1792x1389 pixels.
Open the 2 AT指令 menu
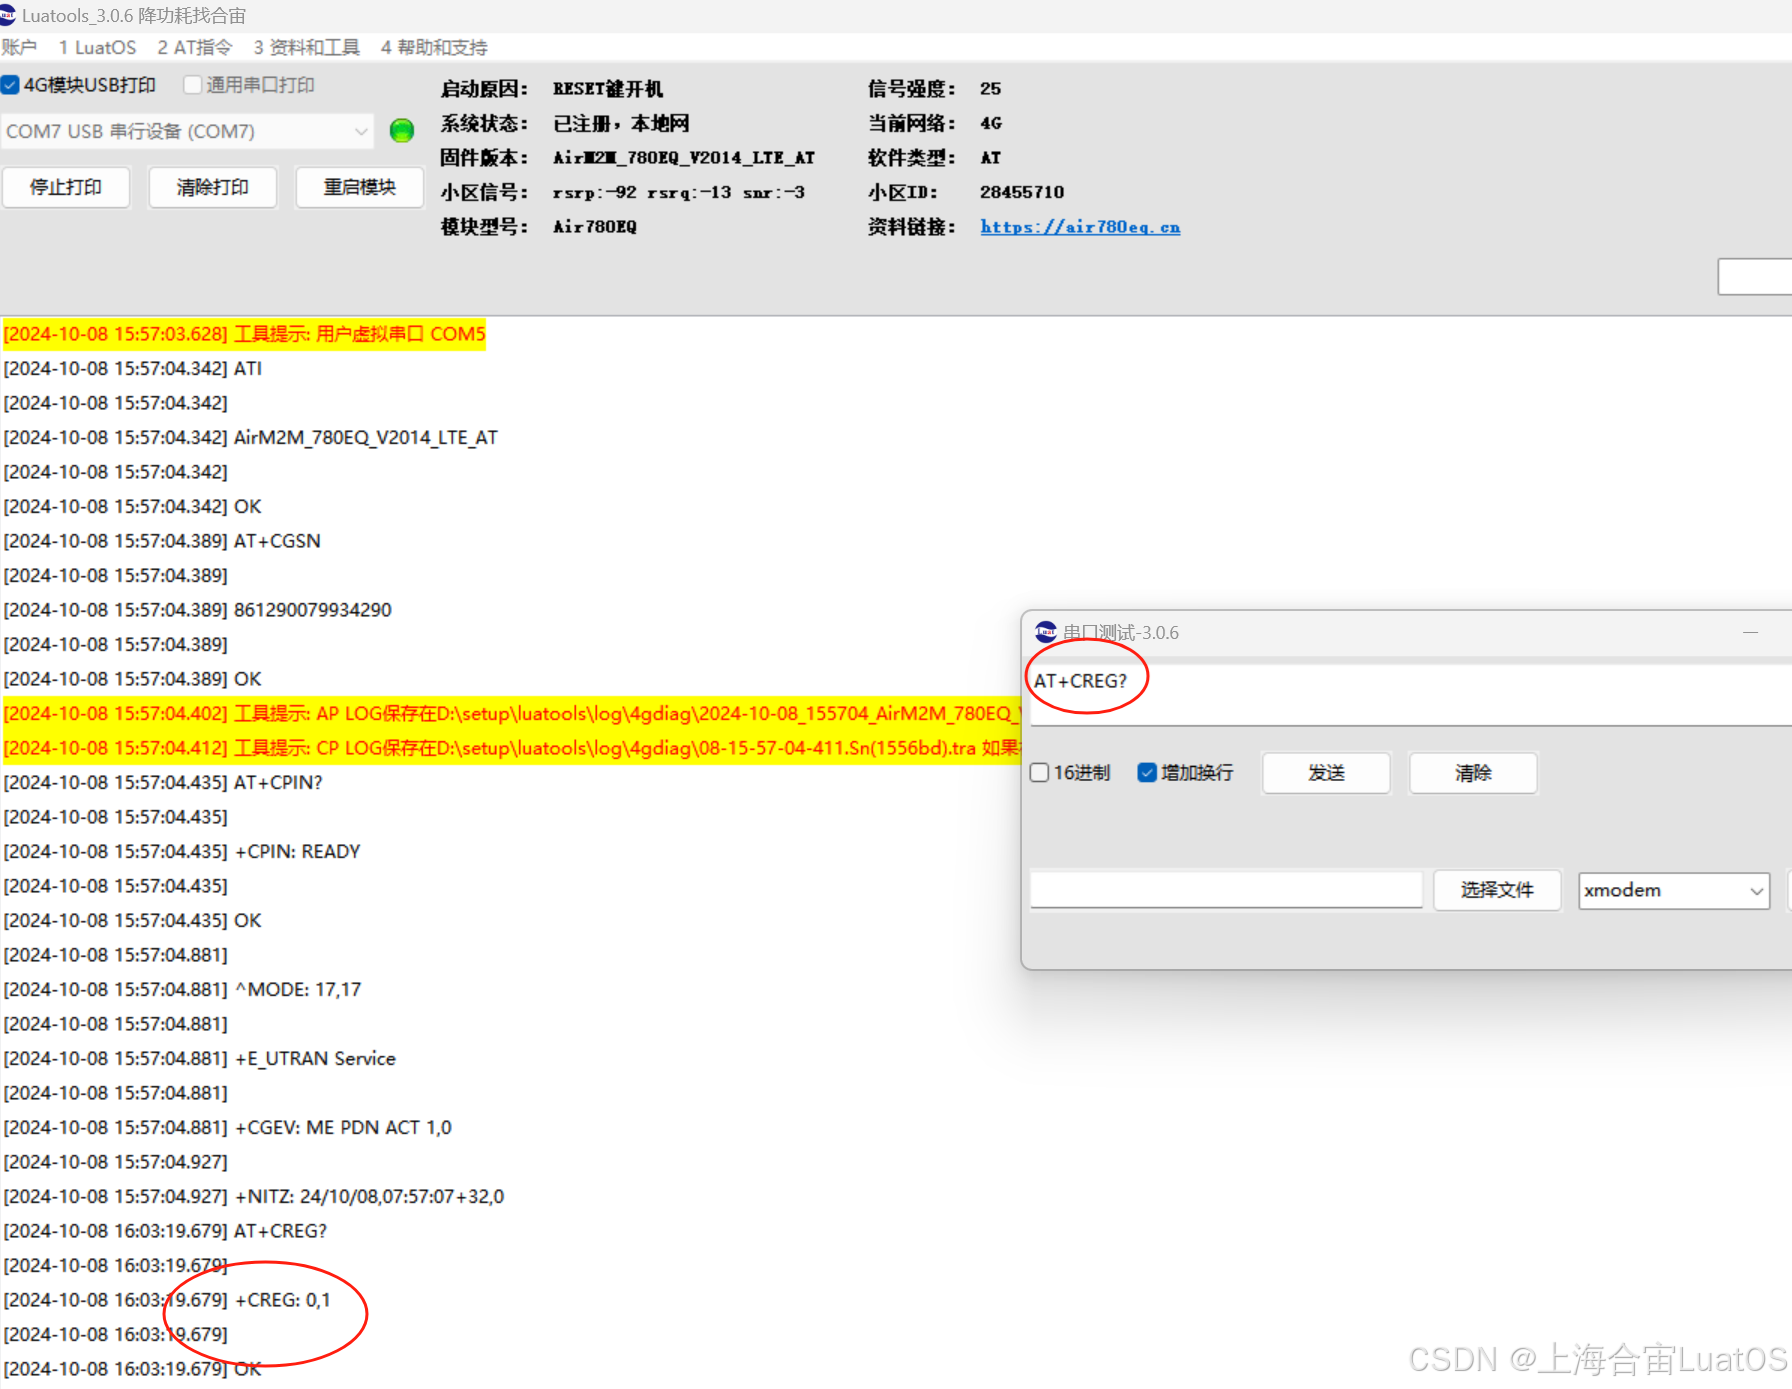(x=194, y=47)
